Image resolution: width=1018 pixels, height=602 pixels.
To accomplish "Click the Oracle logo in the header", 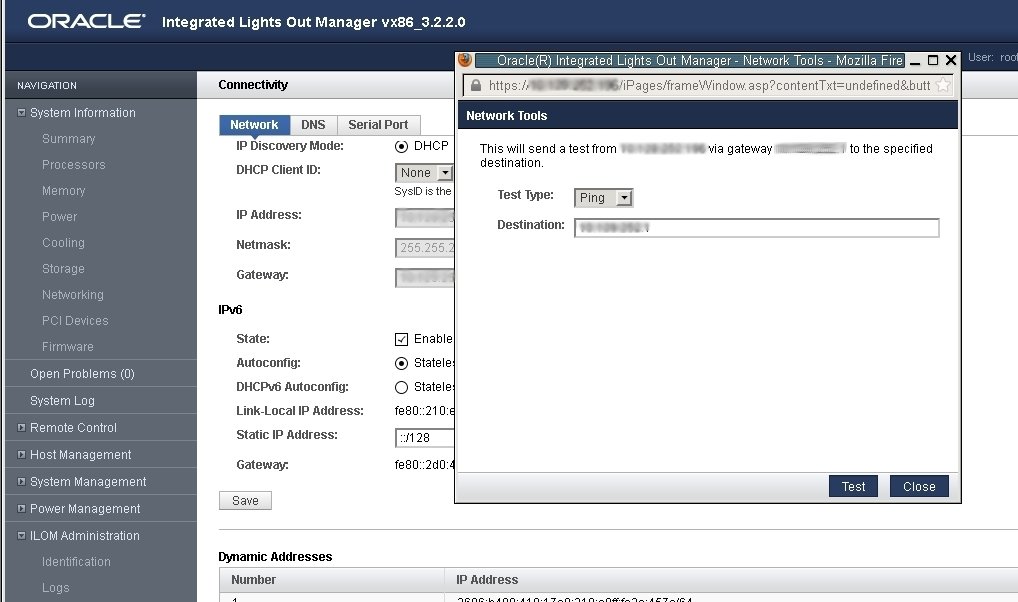I will (85, 20).
